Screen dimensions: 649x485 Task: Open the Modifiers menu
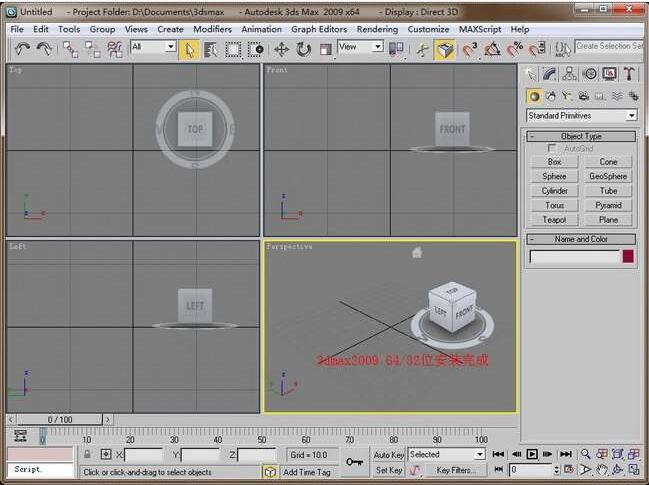(x=212, y=29)
